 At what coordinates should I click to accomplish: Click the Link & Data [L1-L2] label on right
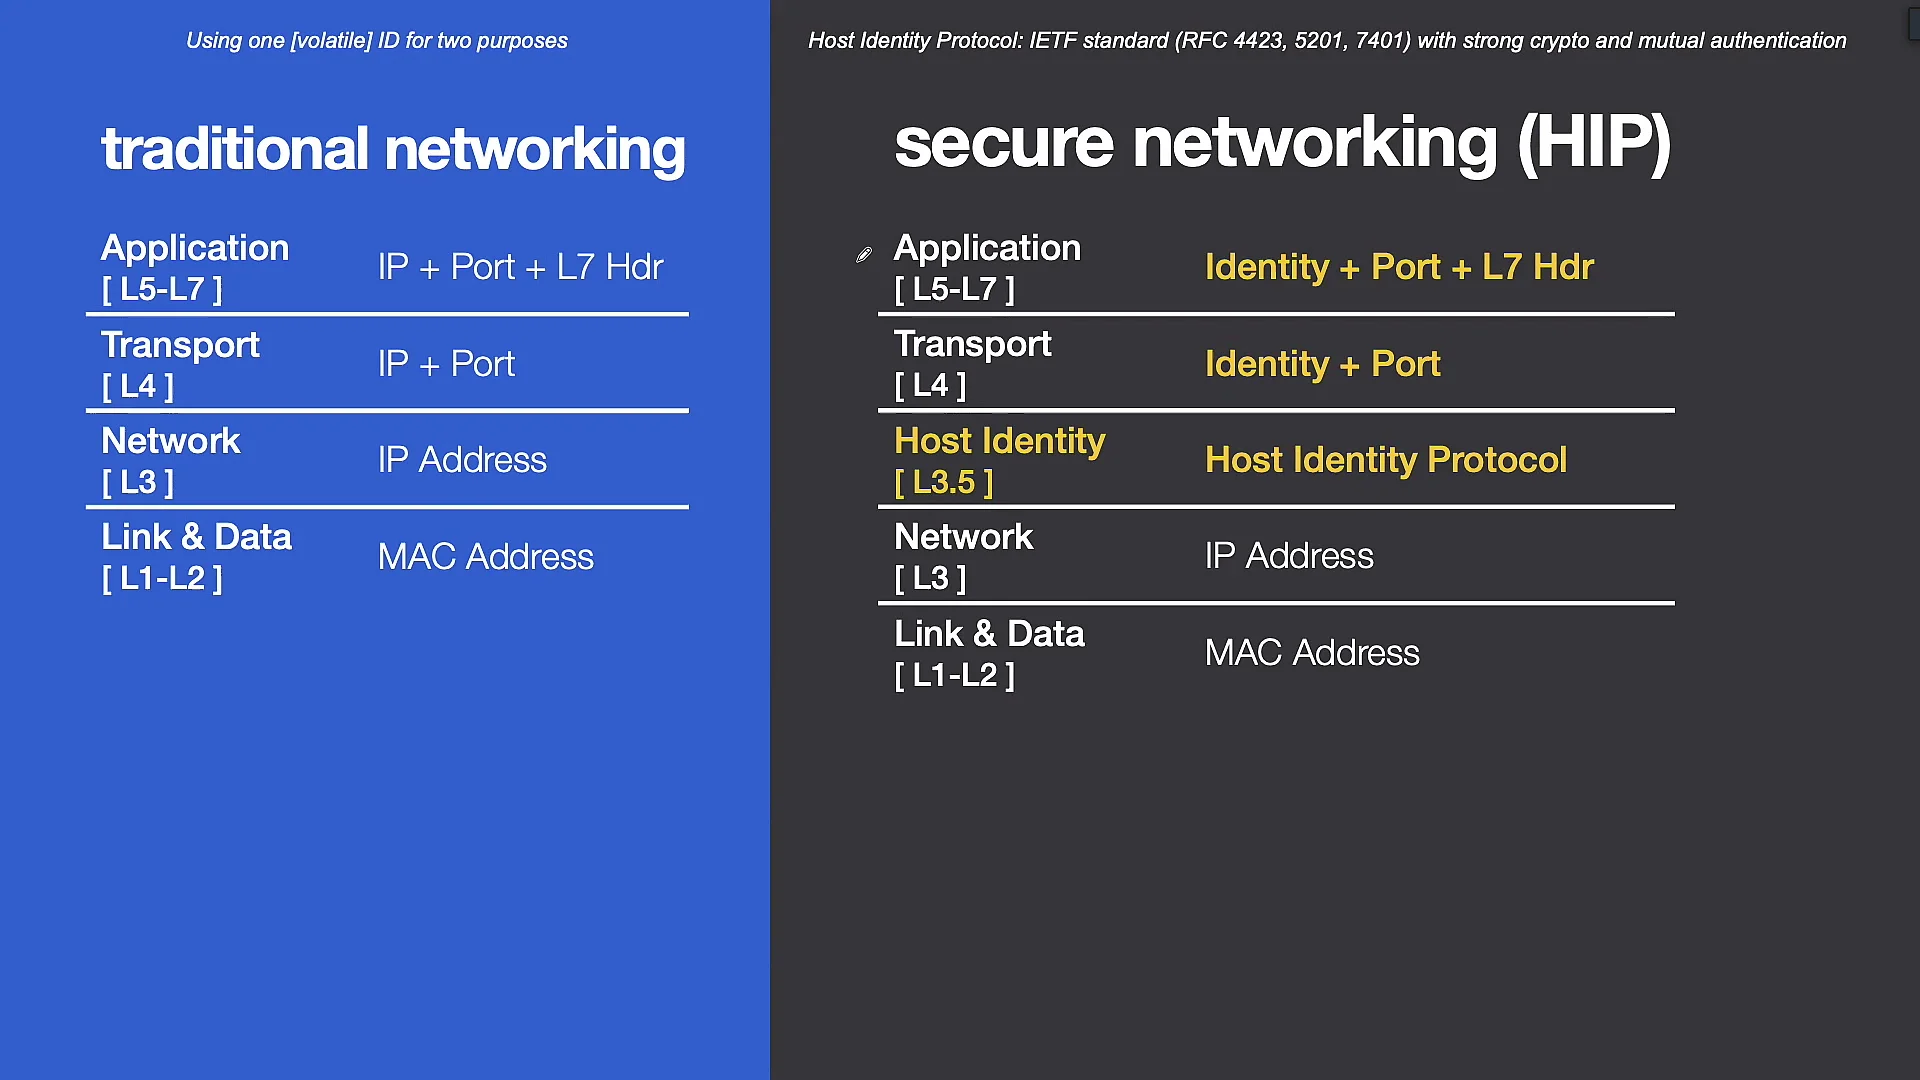988,633
